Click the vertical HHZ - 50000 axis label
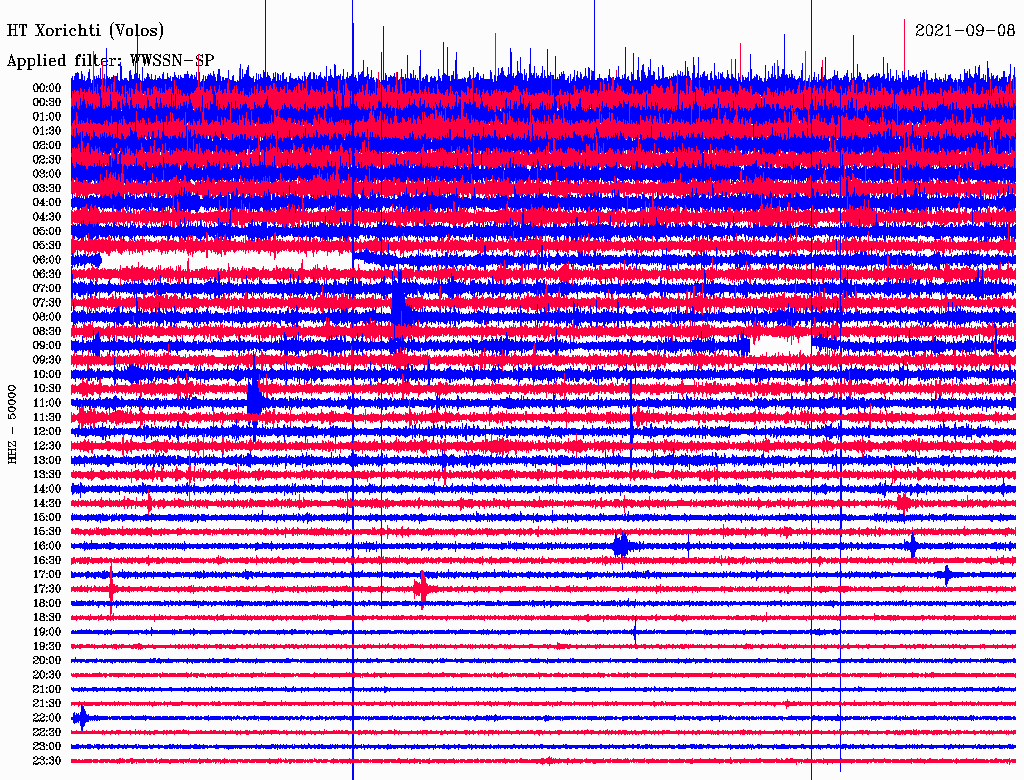Image resolution: width=1024 pixels, height=780 pixels. coord(13,423)
